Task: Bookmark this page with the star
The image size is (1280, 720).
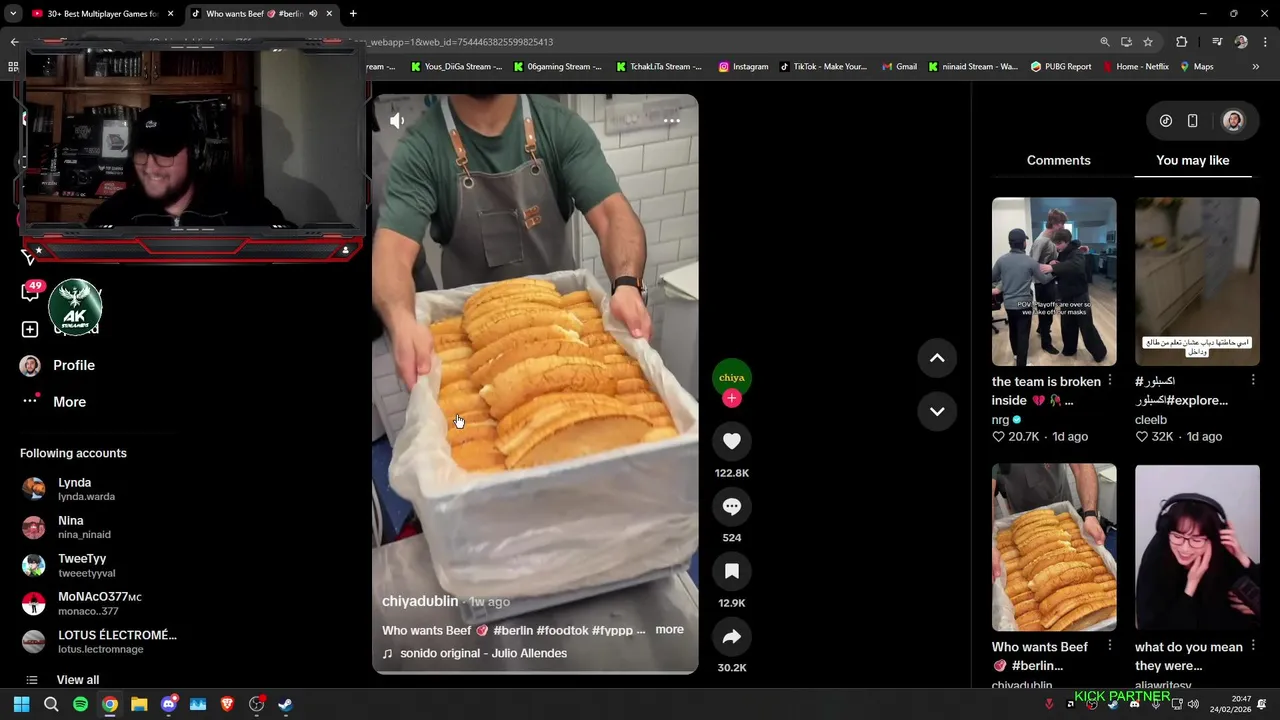Action: tap(1148, 42)
